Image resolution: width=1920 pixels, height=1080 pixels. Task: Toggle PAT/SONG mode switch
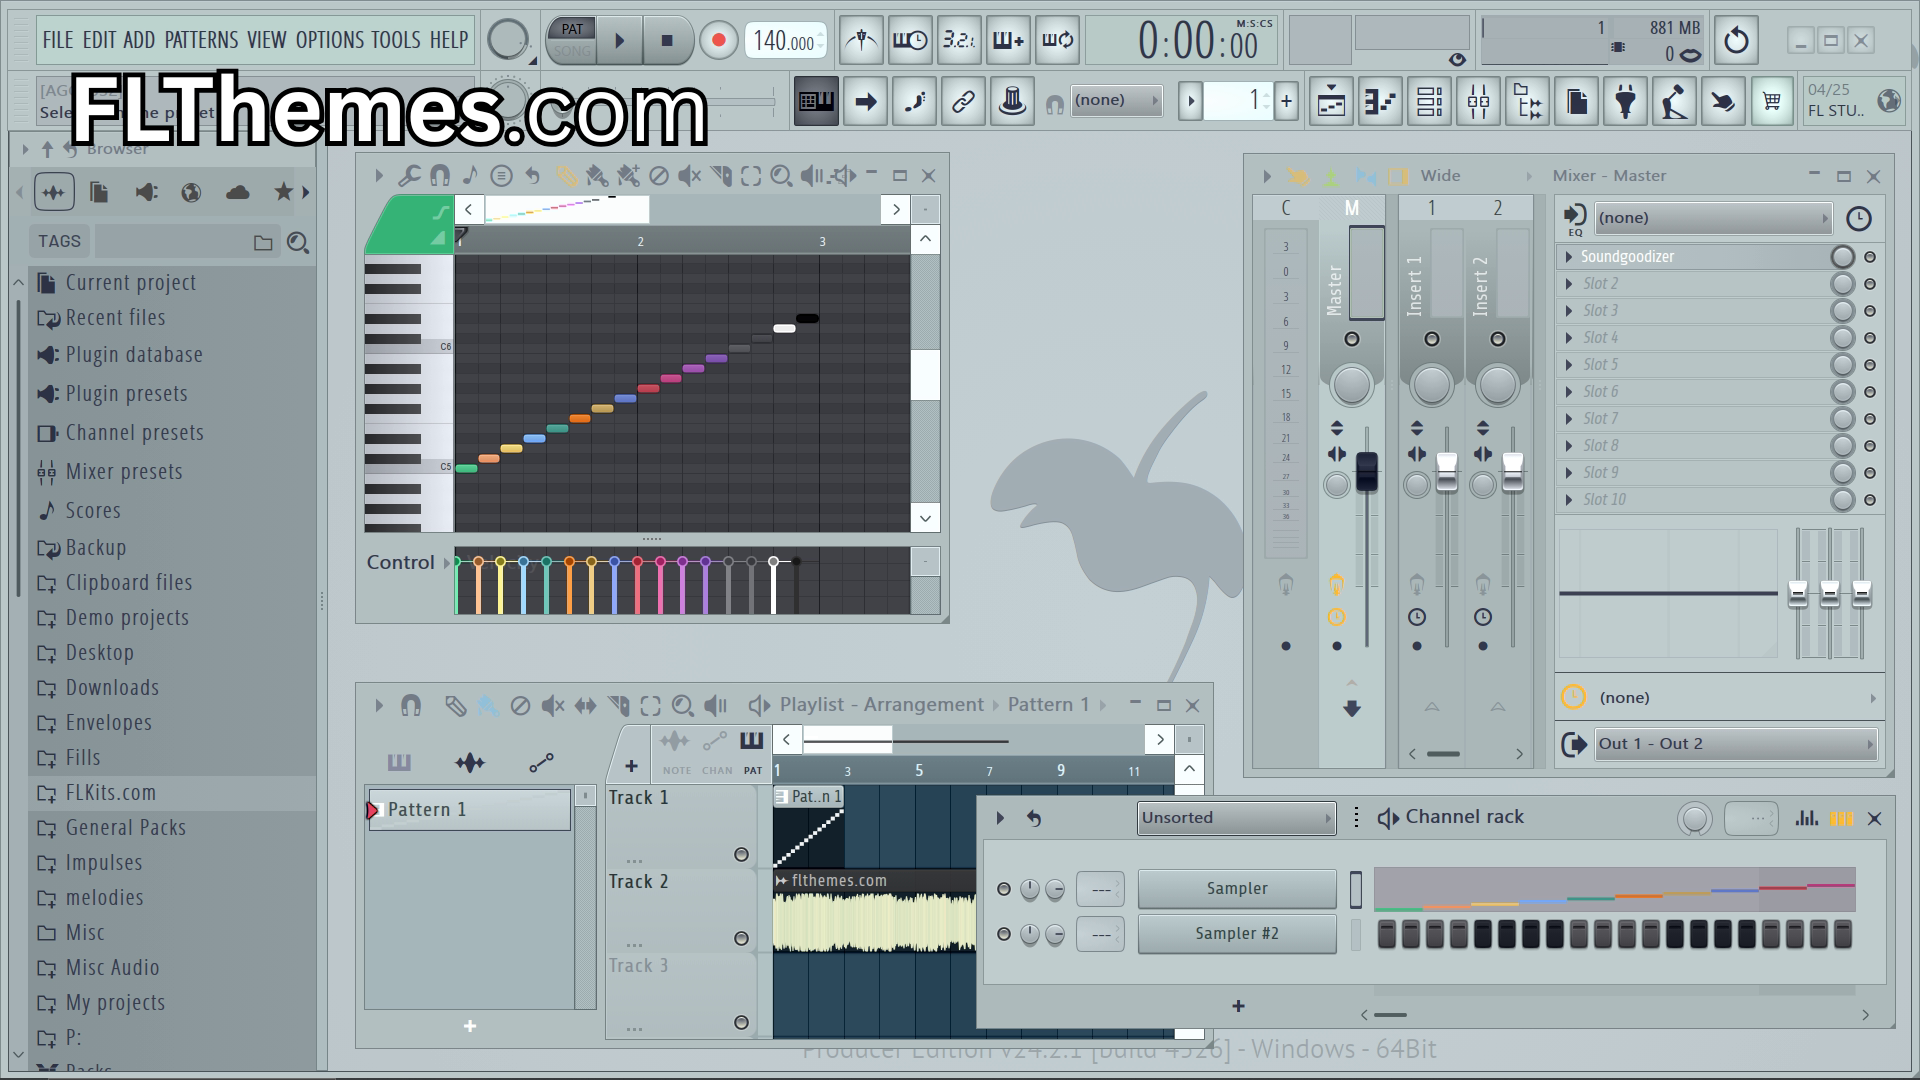[572, 40]
